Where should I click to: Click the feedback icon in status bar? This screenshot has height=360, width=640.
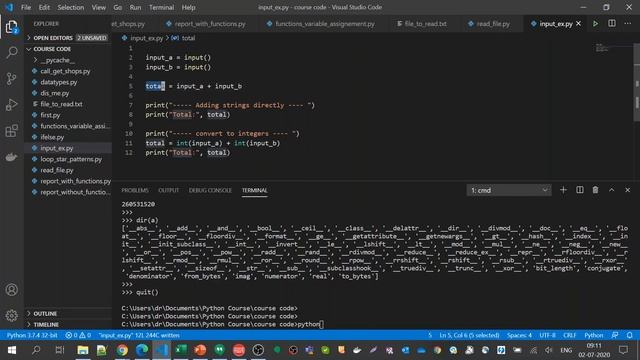tap(615, 335)
